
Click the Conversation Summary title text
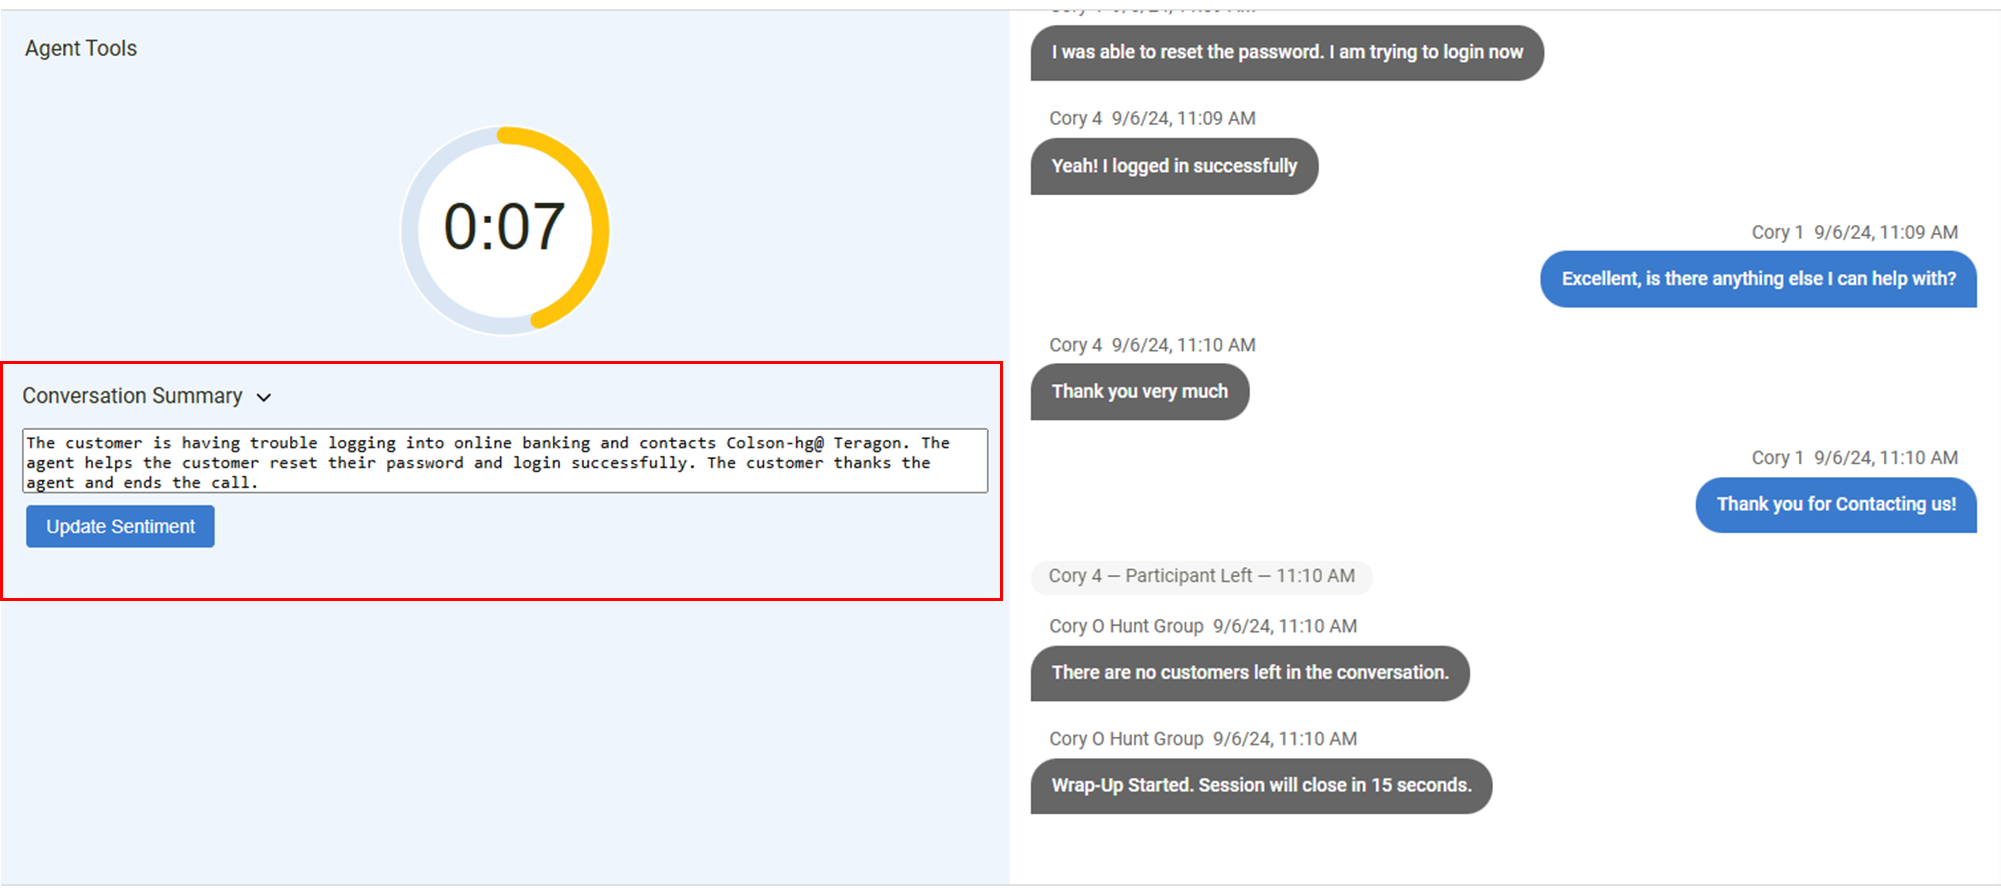point(132,396)
